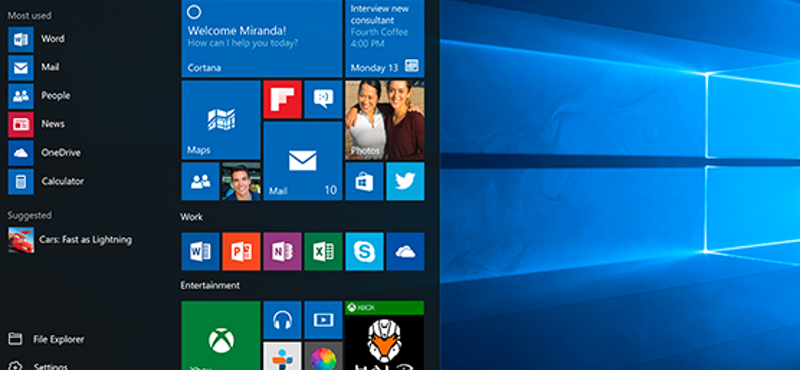The width and height of the screenshot is (800, 370).
Task: Click the Entertainment group header
Action: click(210, 285)
